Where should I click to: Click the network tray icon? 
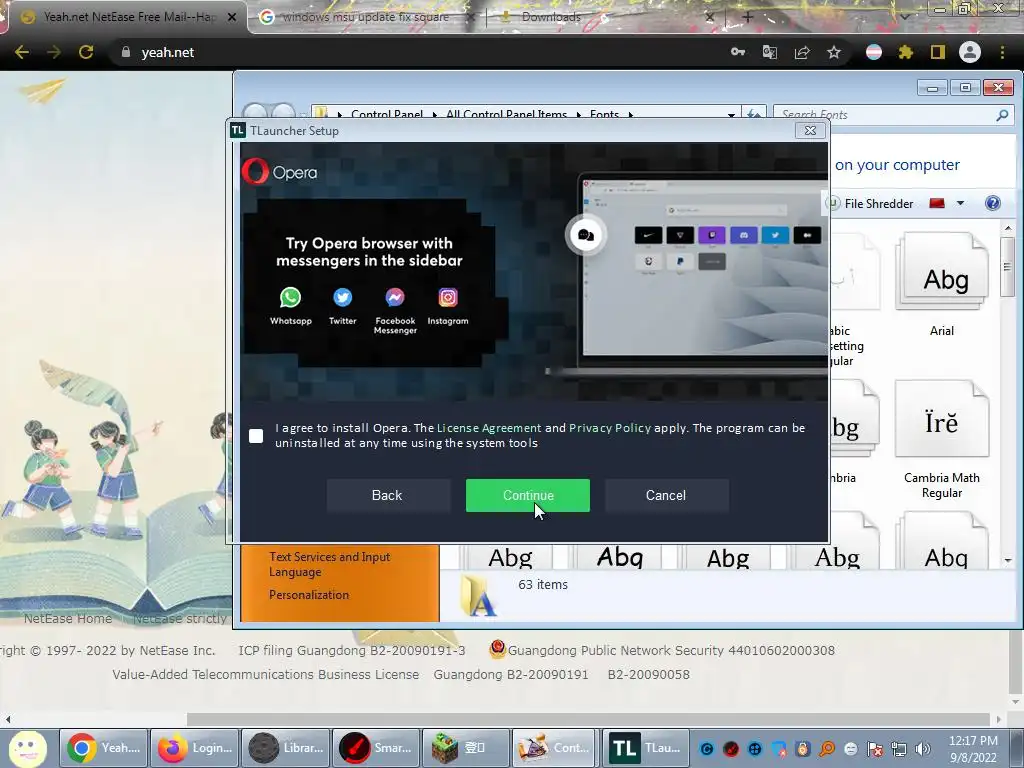[x=899, y=749]
